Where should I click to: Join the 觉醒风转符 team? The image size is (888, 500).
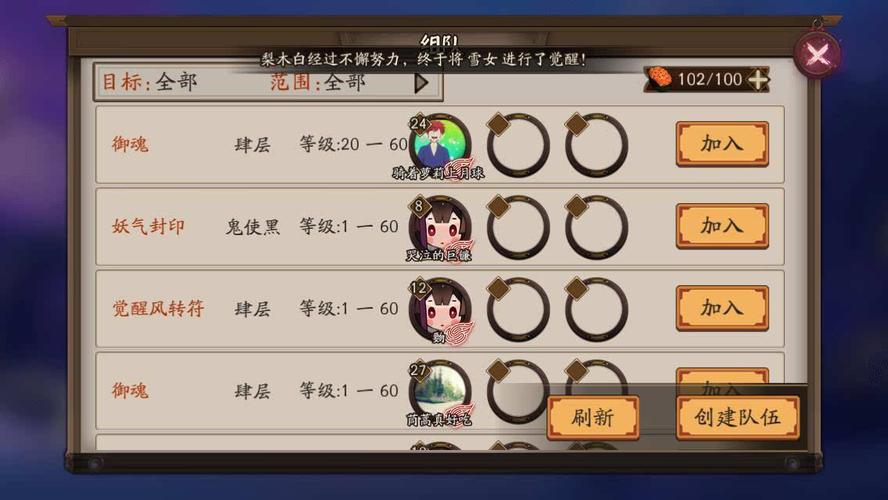722,308
